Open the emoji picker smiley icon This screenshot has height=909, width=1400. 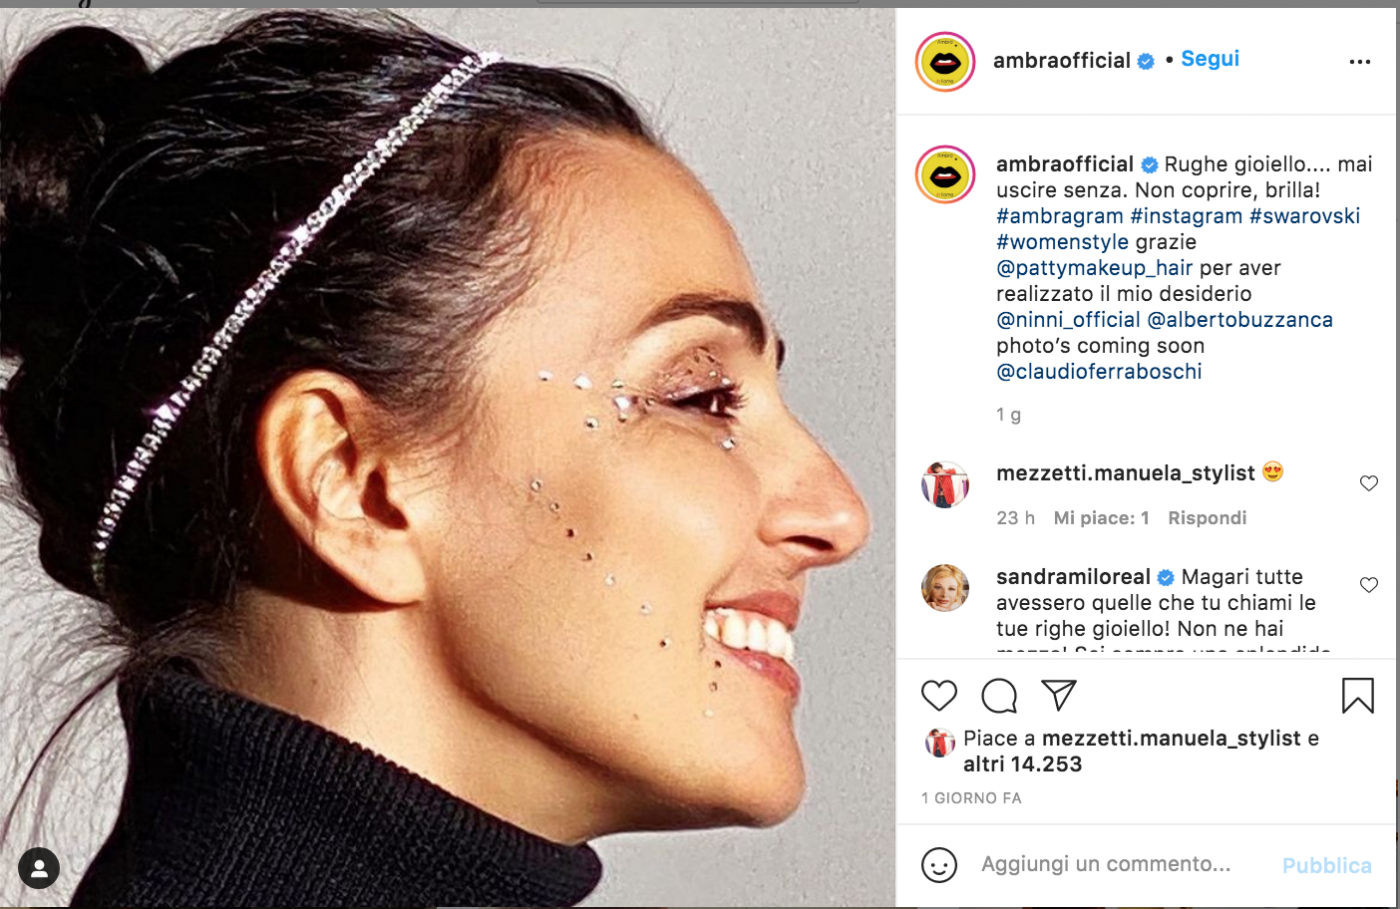(x=939, y=865)
